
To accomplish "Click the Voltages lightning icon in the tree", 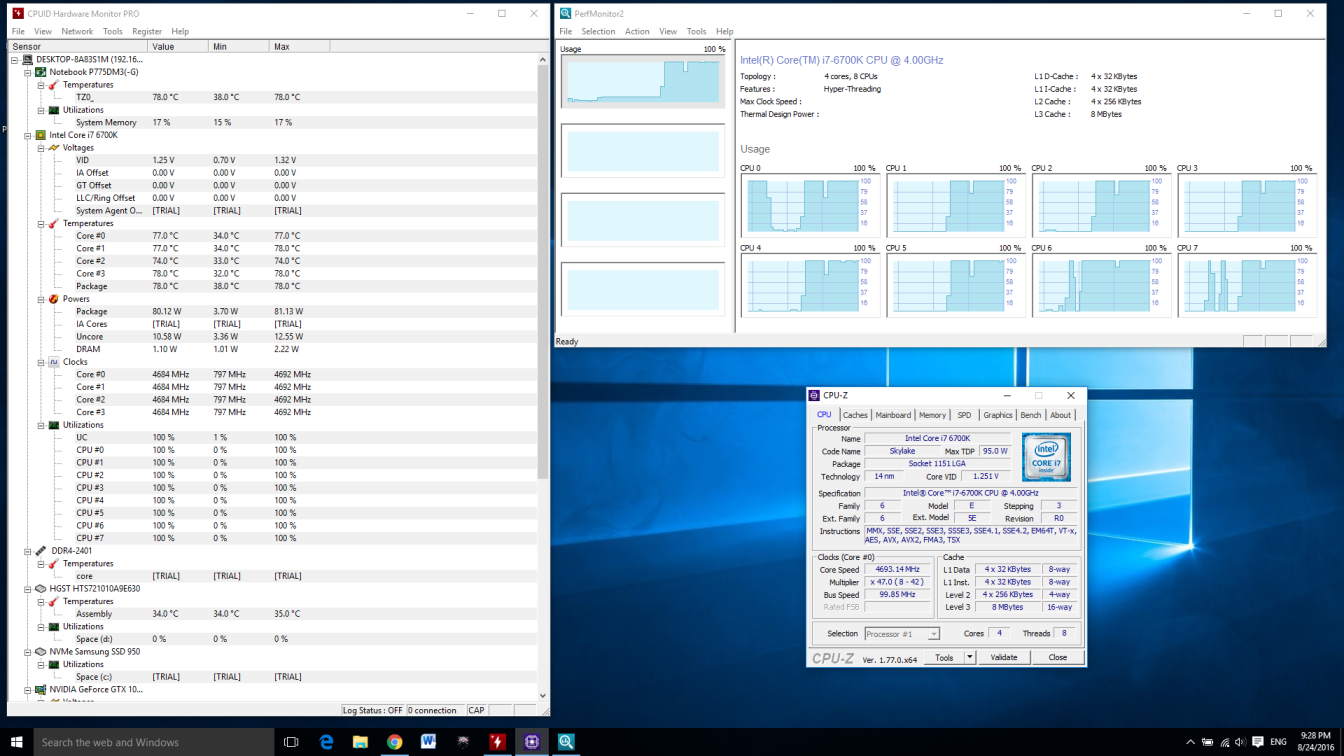I will click(54, 147).
